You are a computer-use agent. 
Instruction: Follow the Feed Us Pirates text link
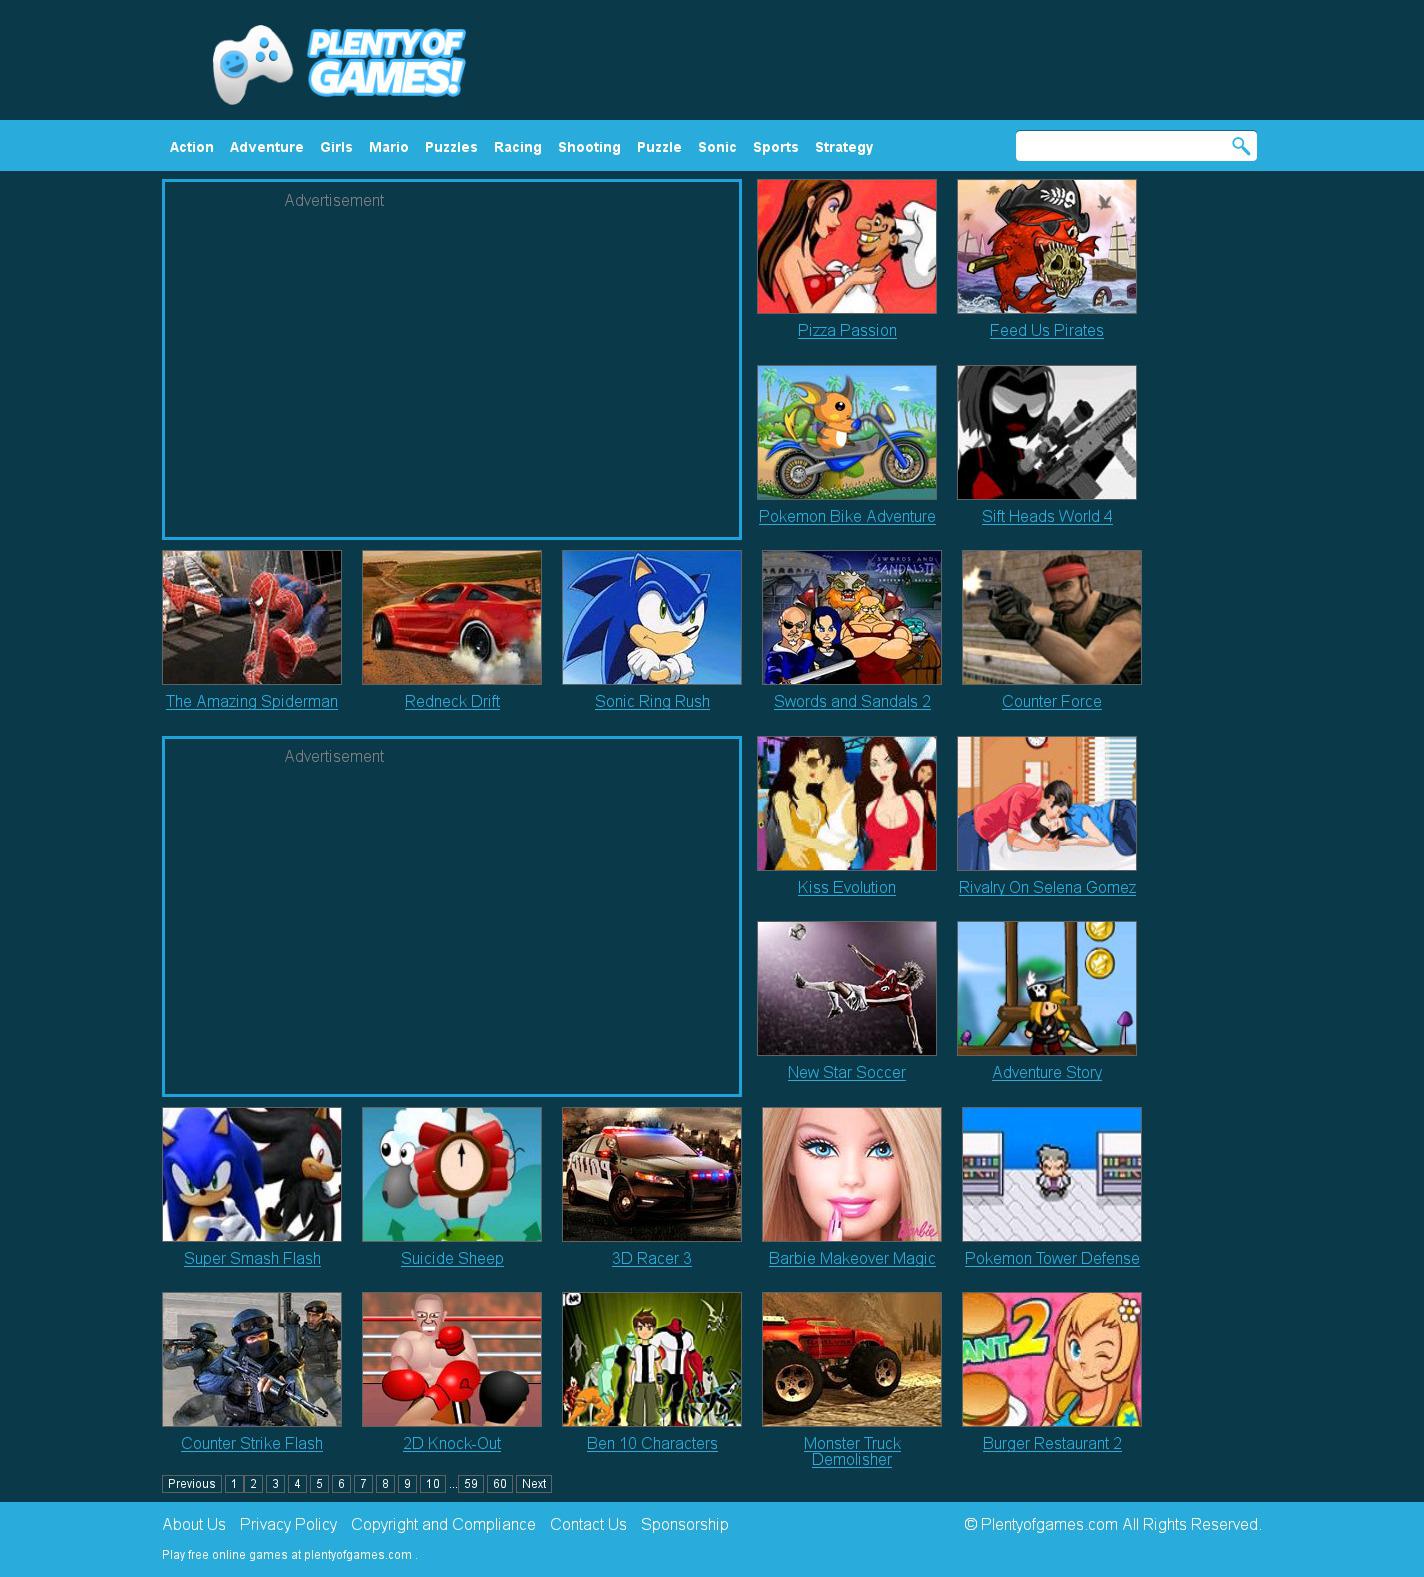(1047, 331)
